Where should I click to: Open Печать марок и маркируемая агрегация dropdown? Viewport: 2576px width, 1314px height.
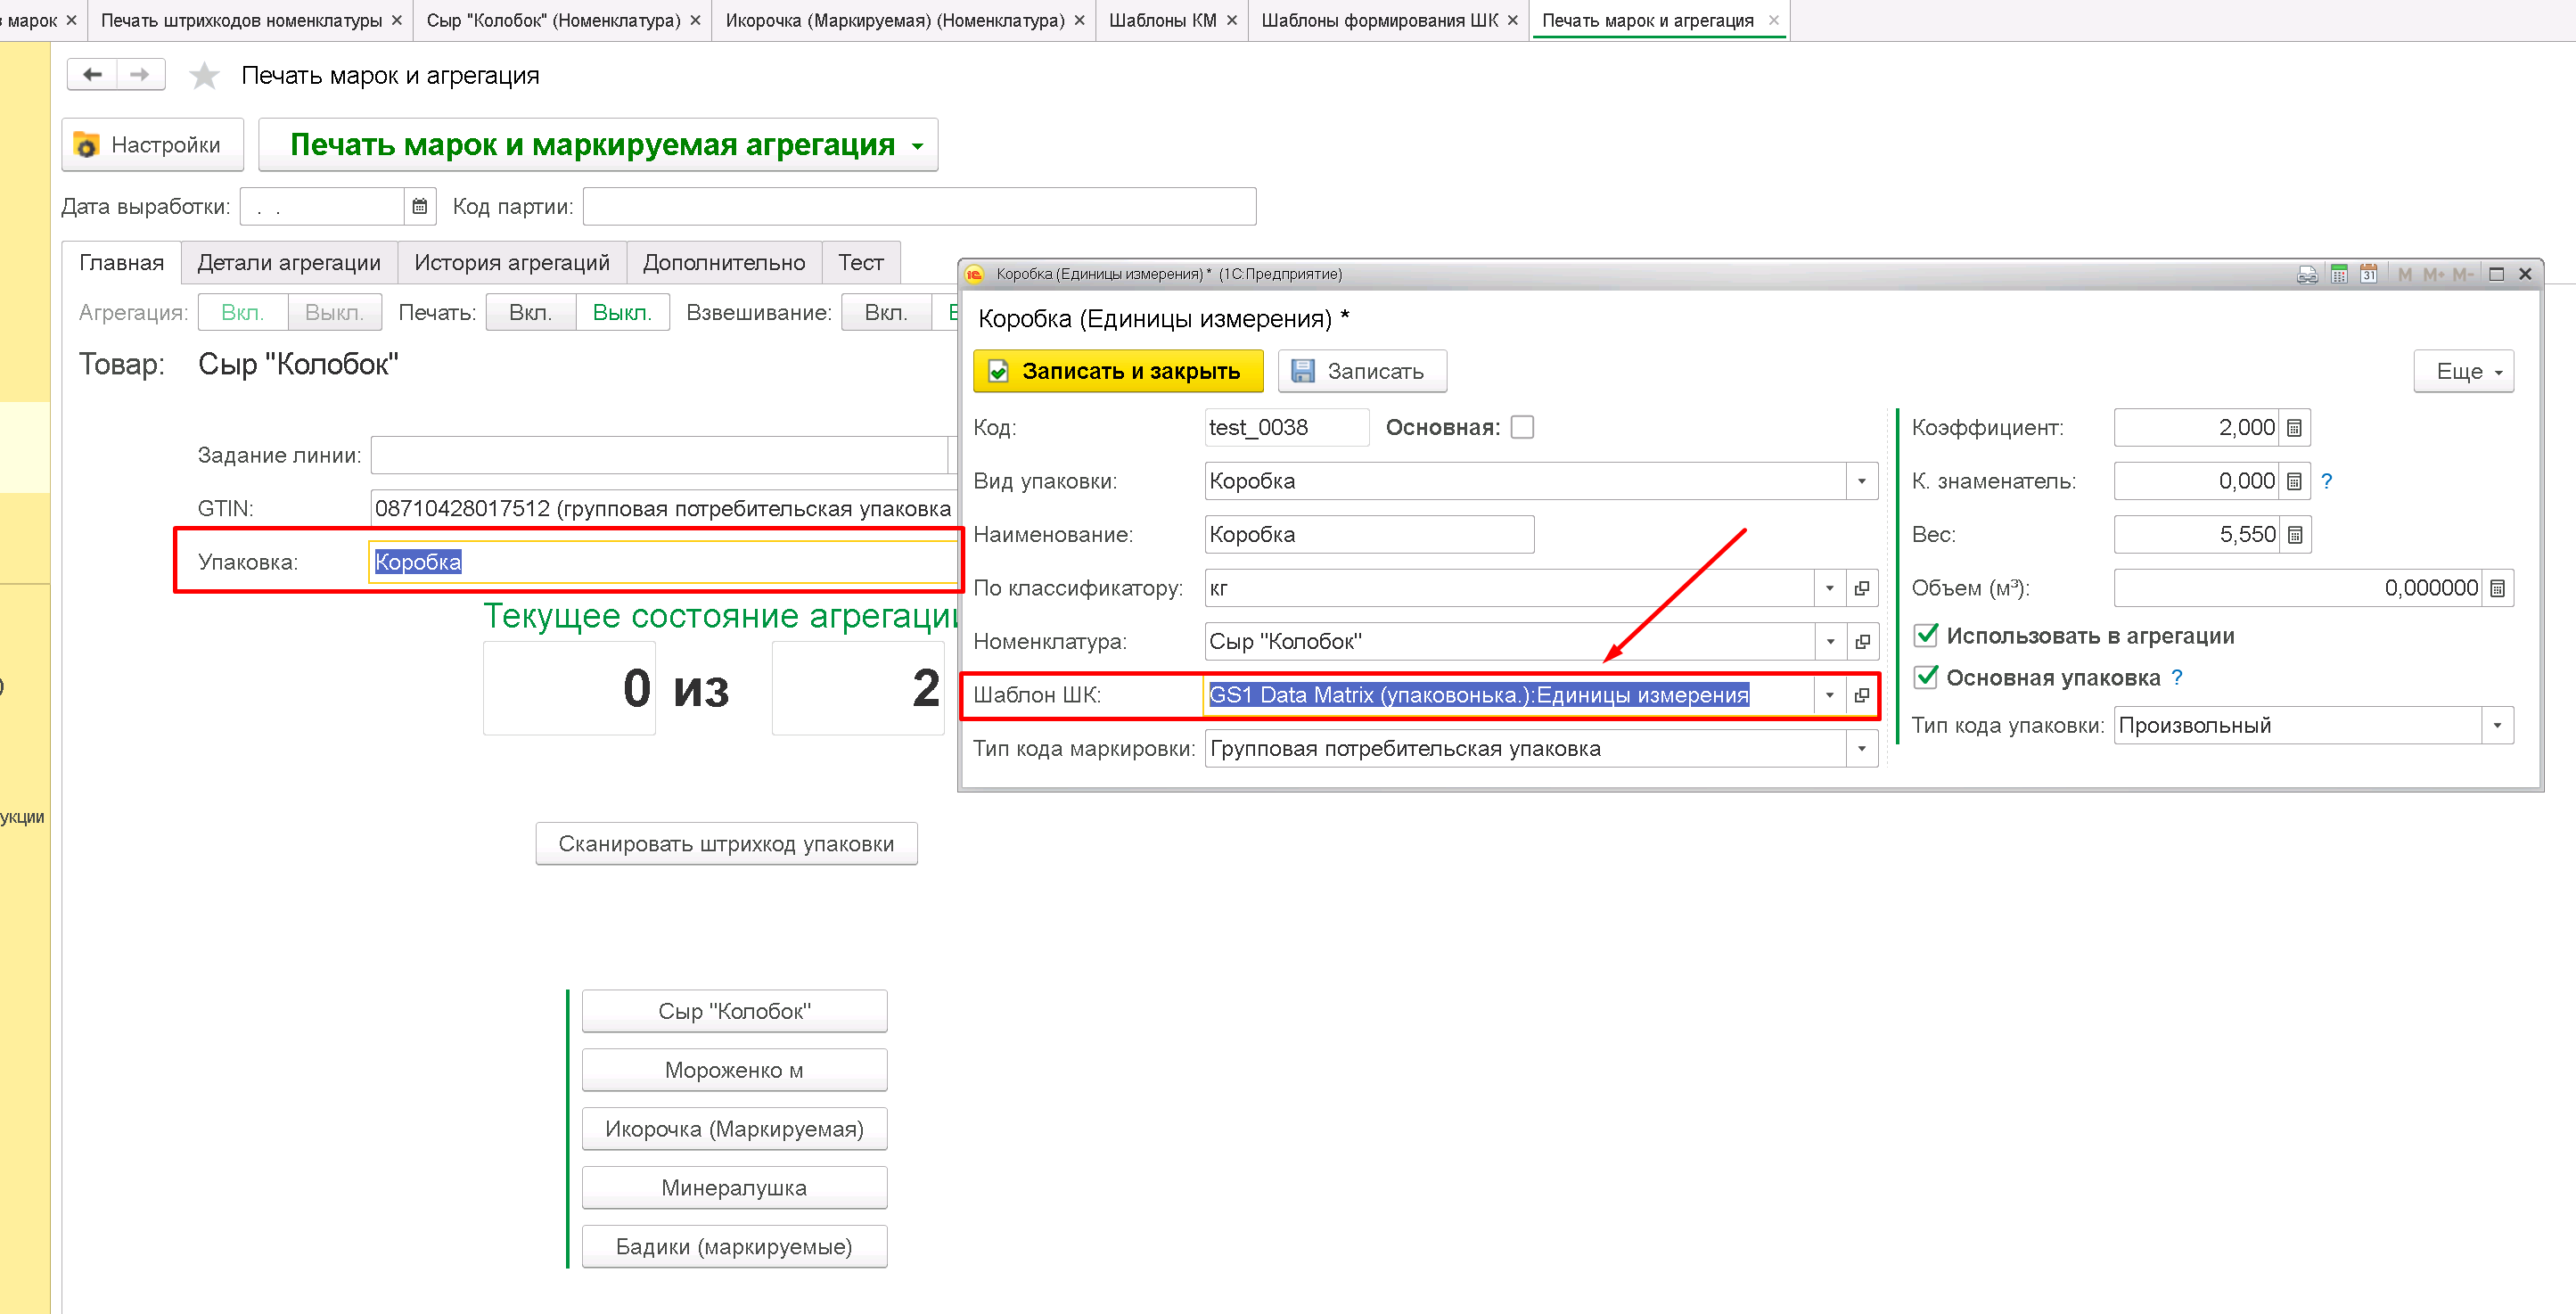pos(598,145)
